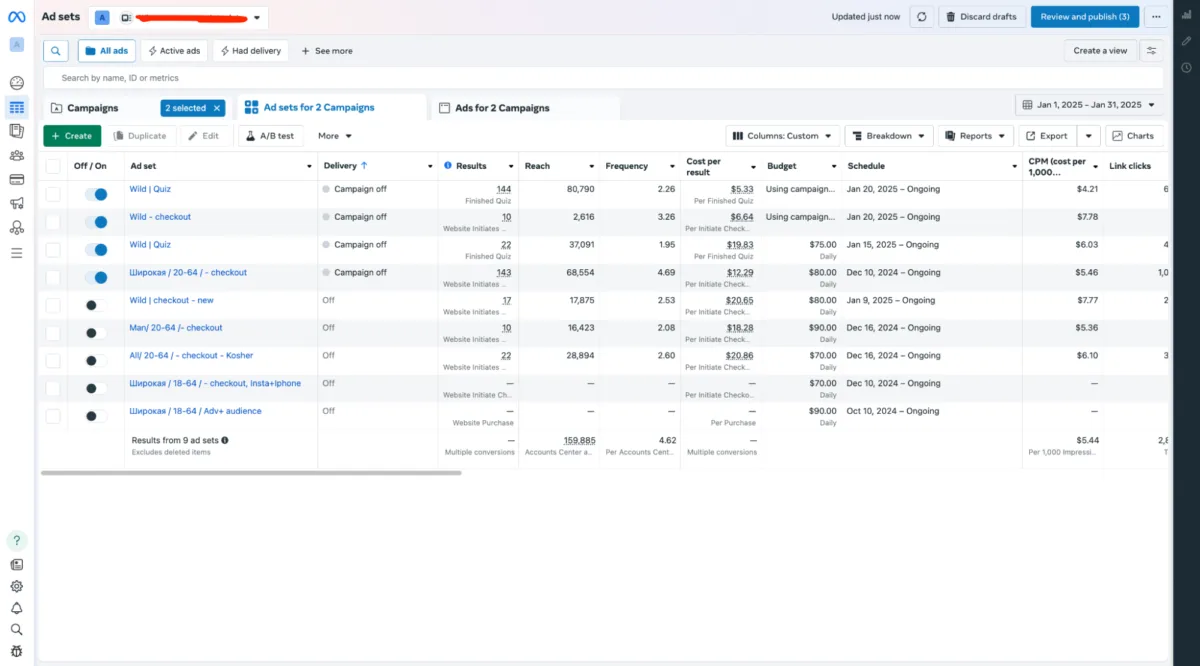Switch to the Campaigns tab

pos(92,108)
